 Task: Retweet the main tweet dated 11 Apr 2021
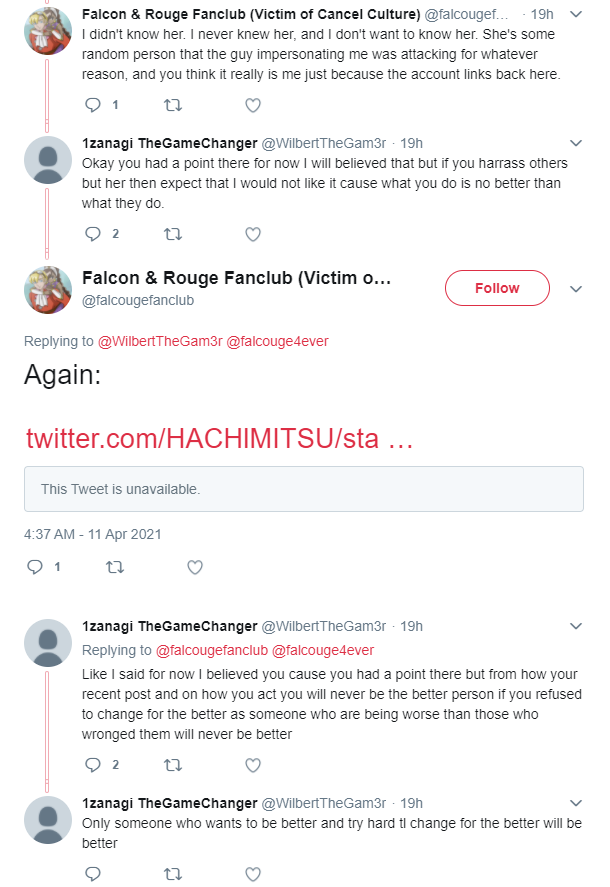click(115, 567)
